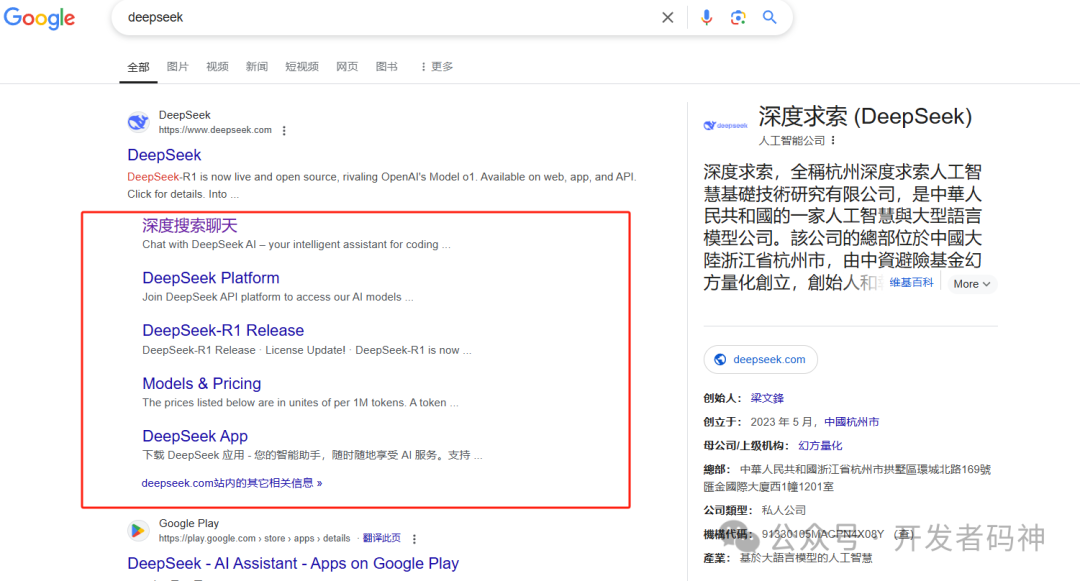This screenshot has width=1080, height=581.
Task: Click the 2023 年 5 月 founding date
Action: 784,422
